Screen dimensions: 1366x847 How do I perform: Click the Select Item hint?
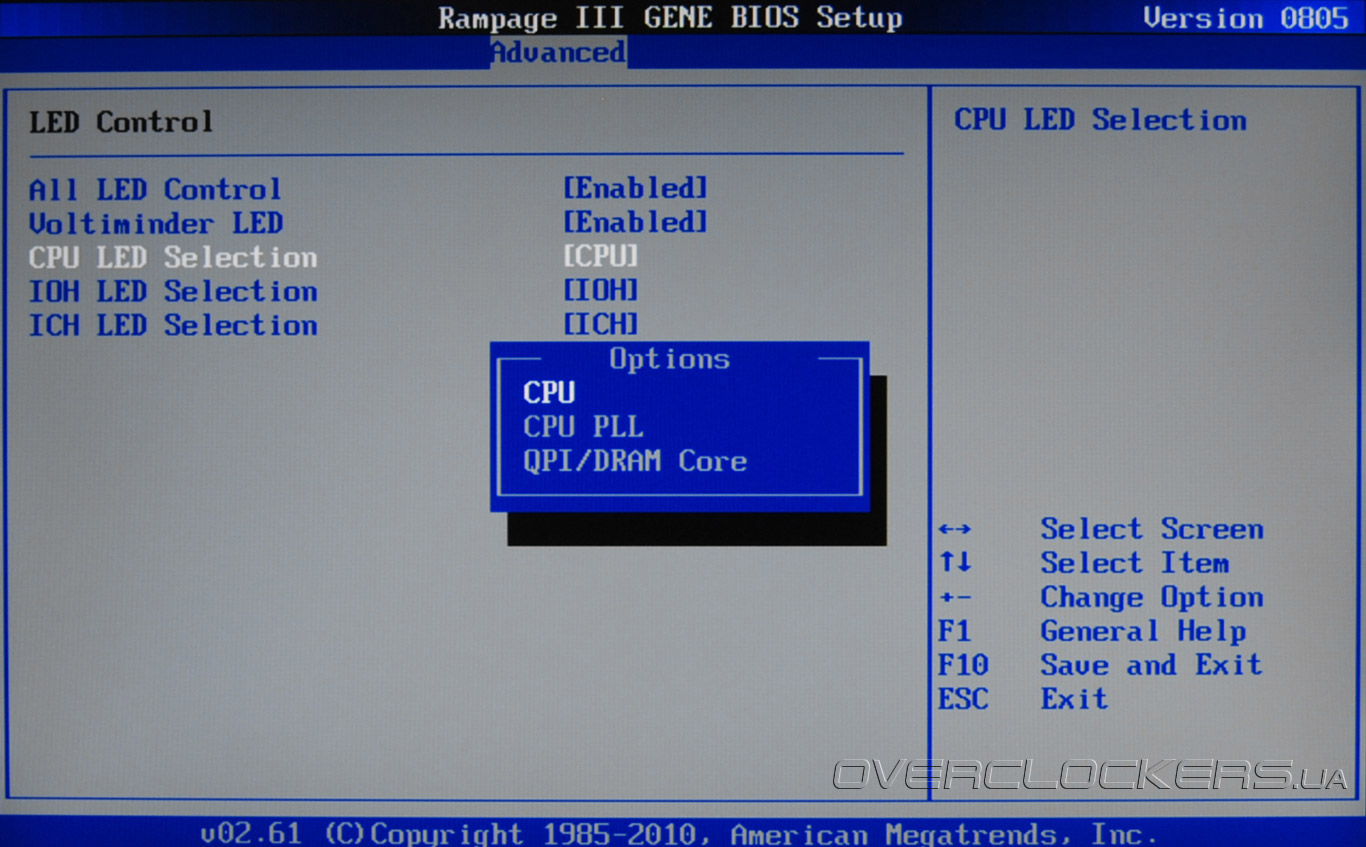1135,563
